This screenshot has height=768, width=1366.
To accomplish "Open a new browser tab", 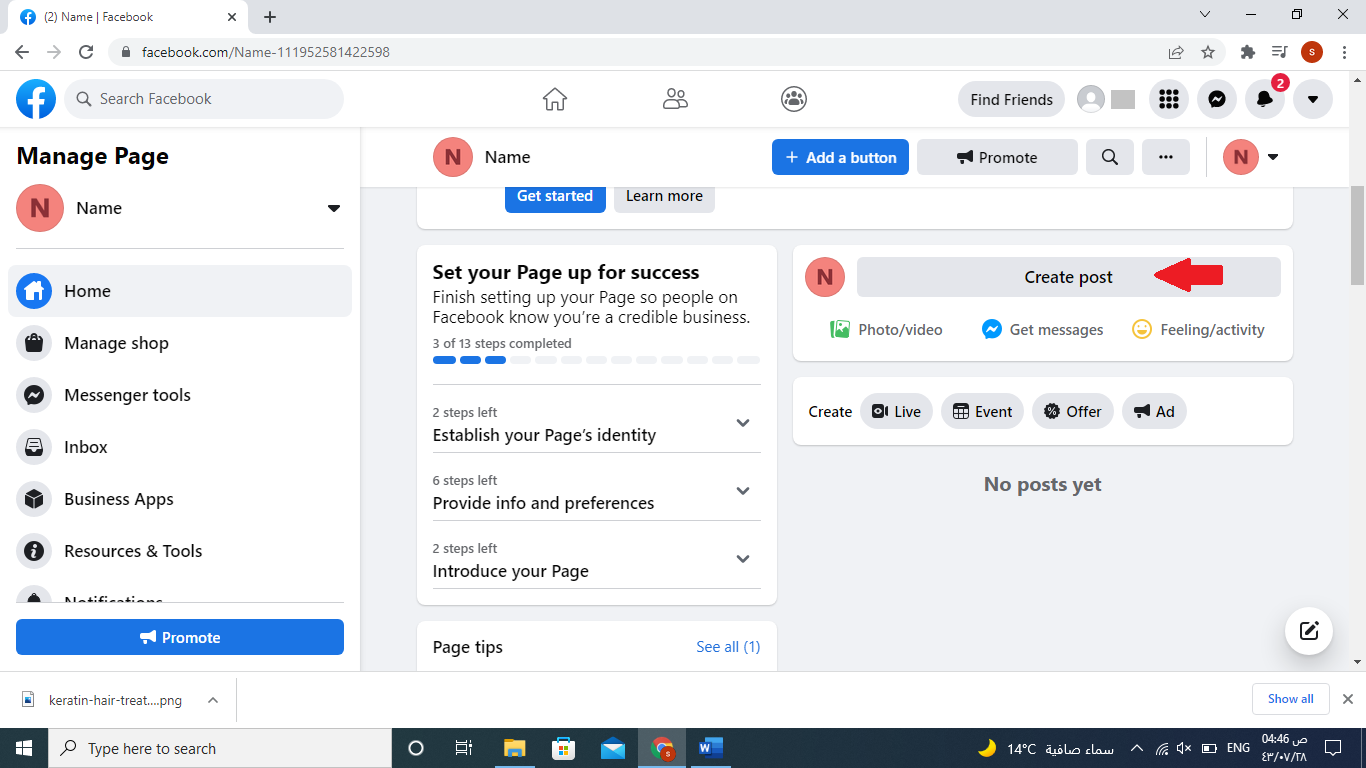I will pos(270,17).
